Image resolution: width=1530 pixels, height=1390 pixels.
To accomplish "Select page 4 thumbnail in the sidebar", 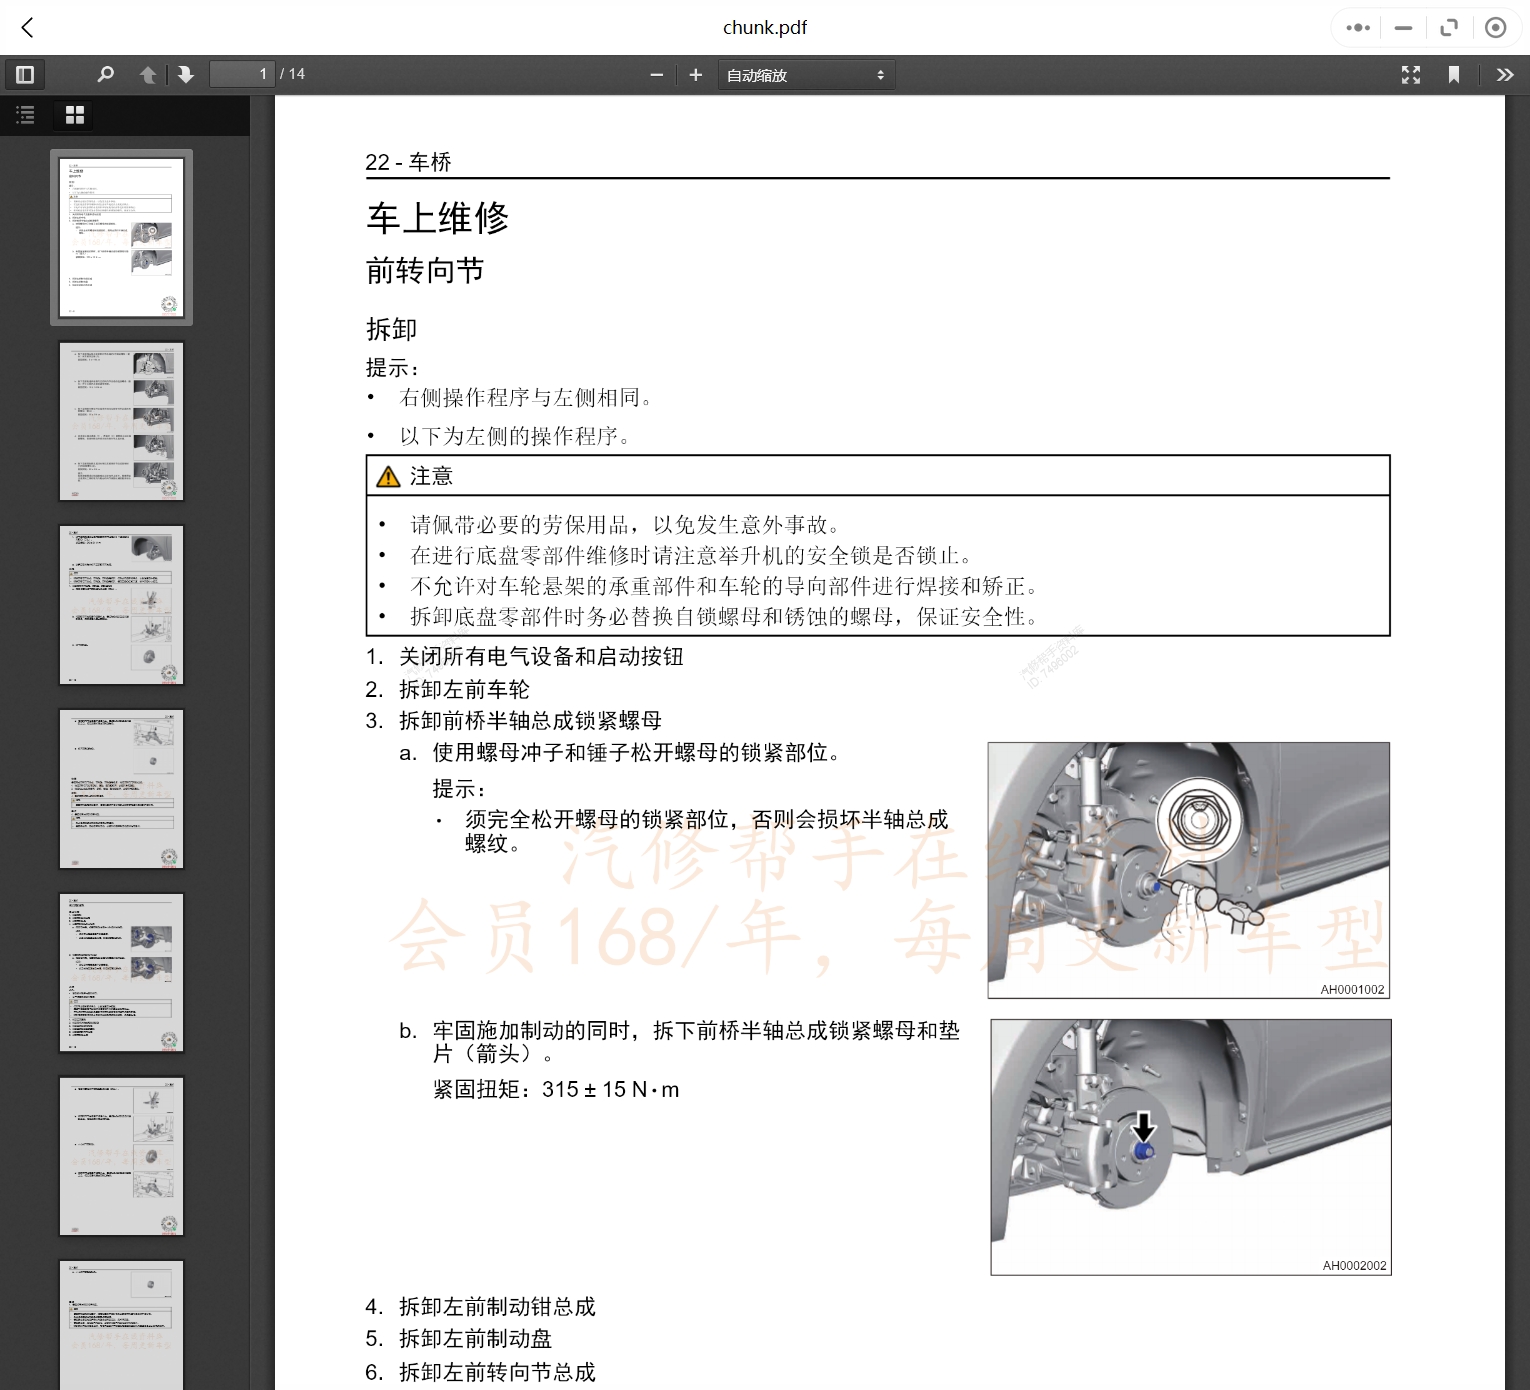I will [121, 788].
